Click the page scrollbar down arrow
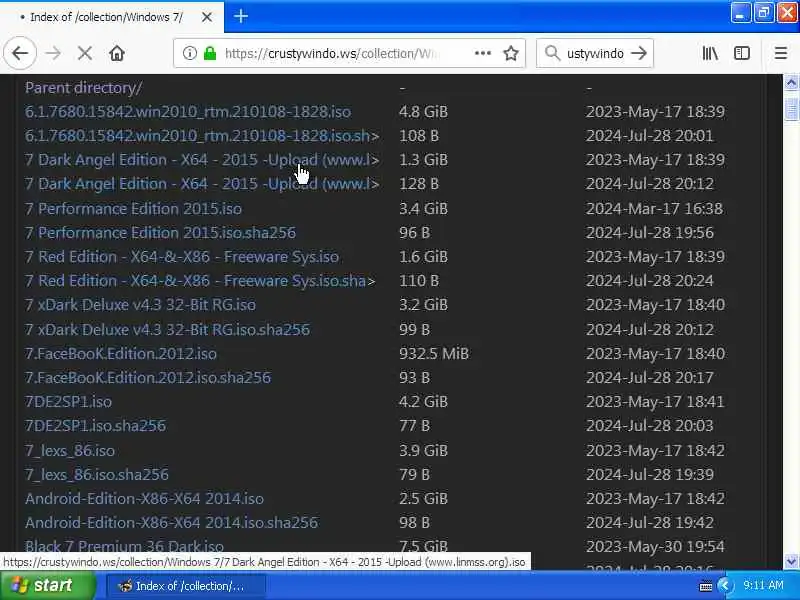 (x=791, y=562)
